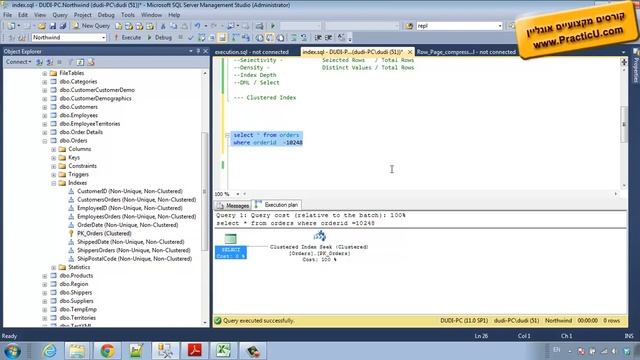The height and width of the screenshot is (360, 640).
Task: Click the Display Estimated Execution Plan icon
Action: (201, 38)
